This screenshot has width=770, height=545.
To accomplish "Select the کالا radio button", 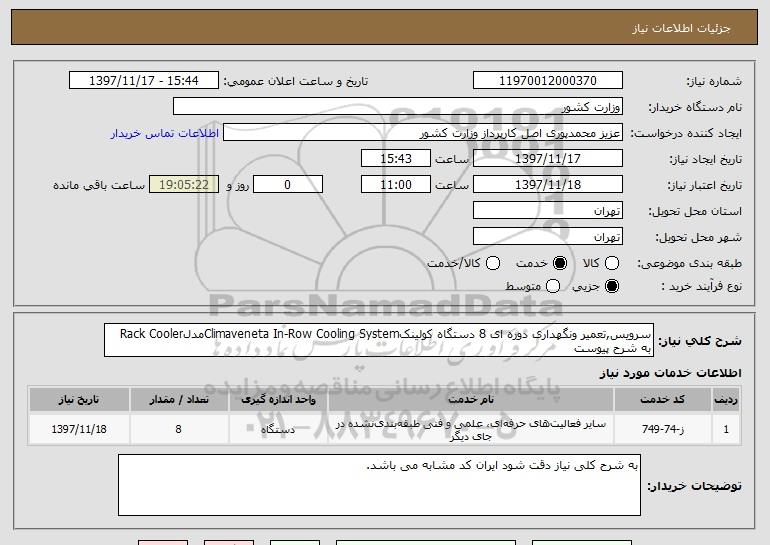I will [611, 263].
